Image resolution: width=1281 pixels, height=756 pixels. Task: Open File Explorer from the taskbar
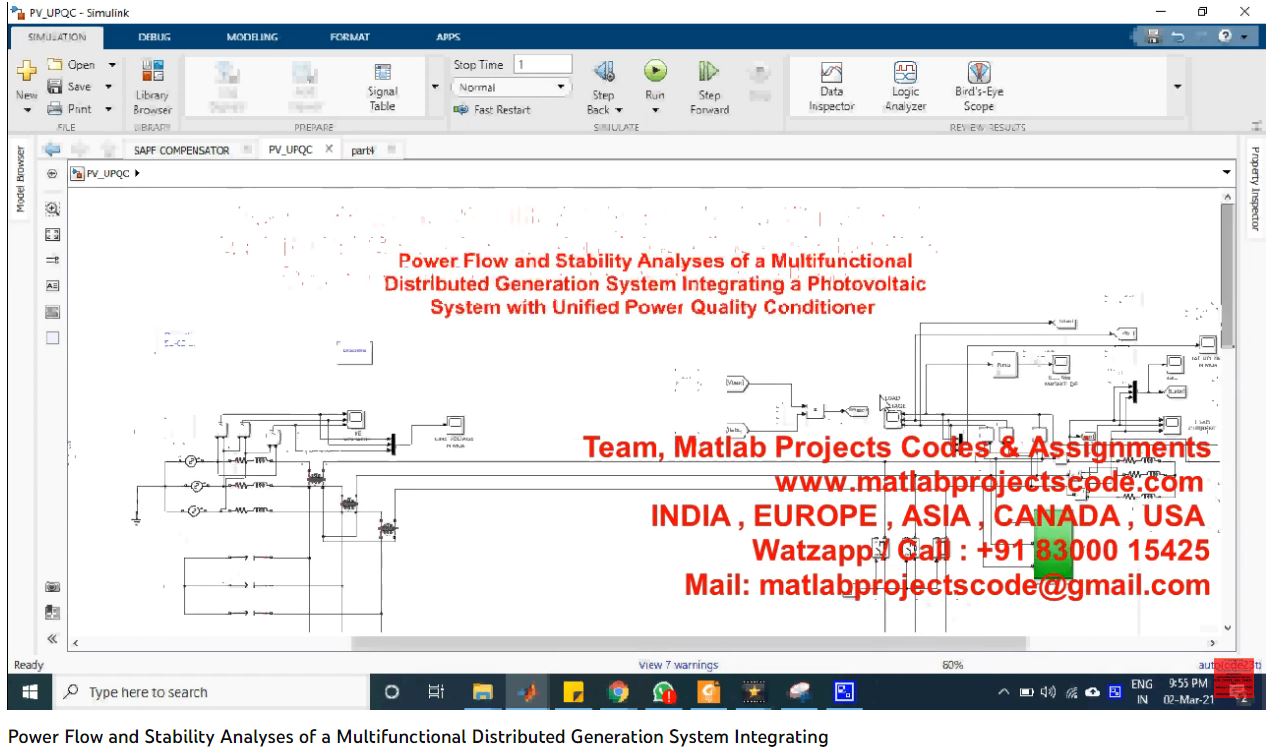coord(483,691)
